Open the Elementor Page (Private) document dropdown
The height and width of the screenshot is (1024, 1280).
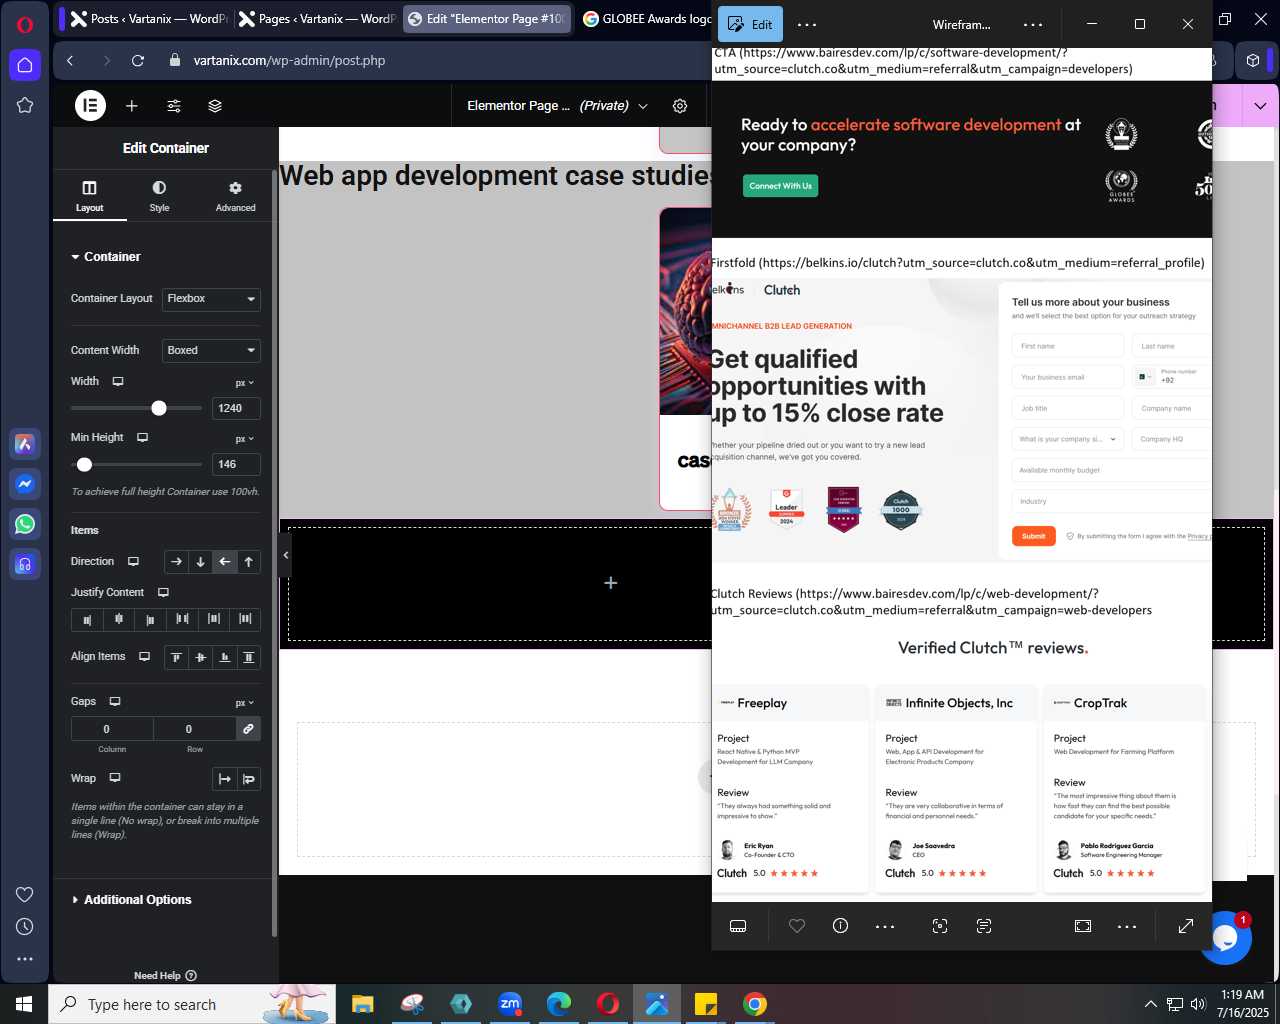pyautogui.click(x=557, y=106)
